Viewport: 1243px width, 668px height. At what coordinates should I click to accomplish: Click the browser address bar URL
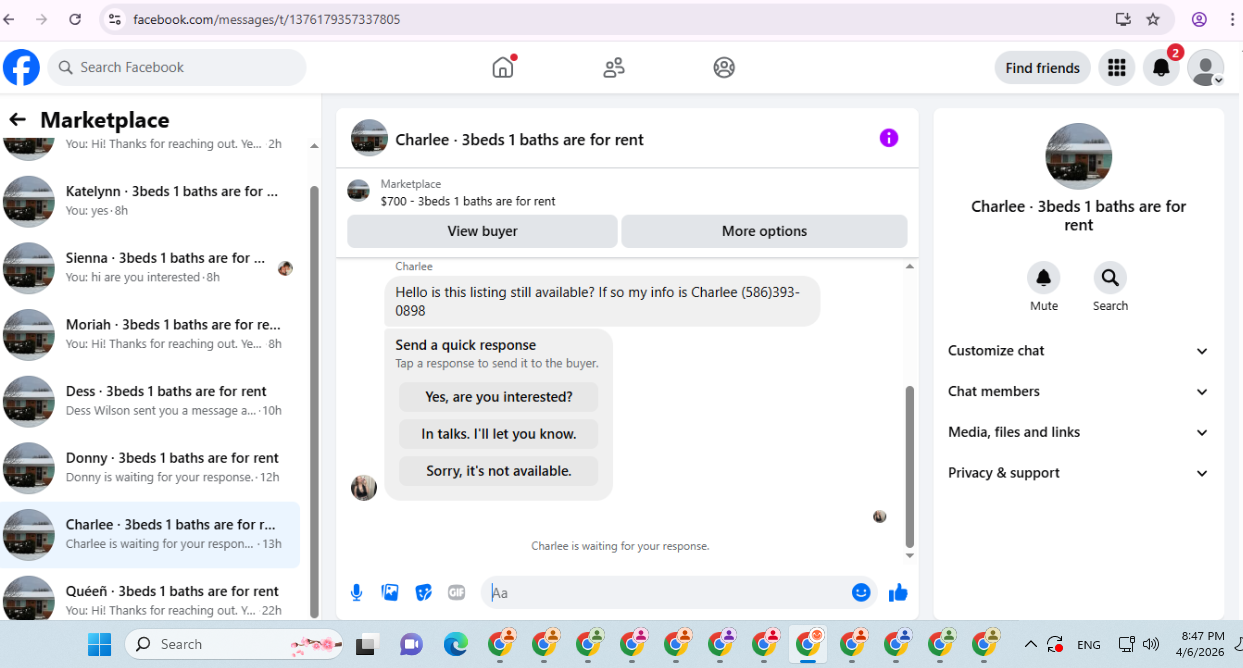click(267, 19)
